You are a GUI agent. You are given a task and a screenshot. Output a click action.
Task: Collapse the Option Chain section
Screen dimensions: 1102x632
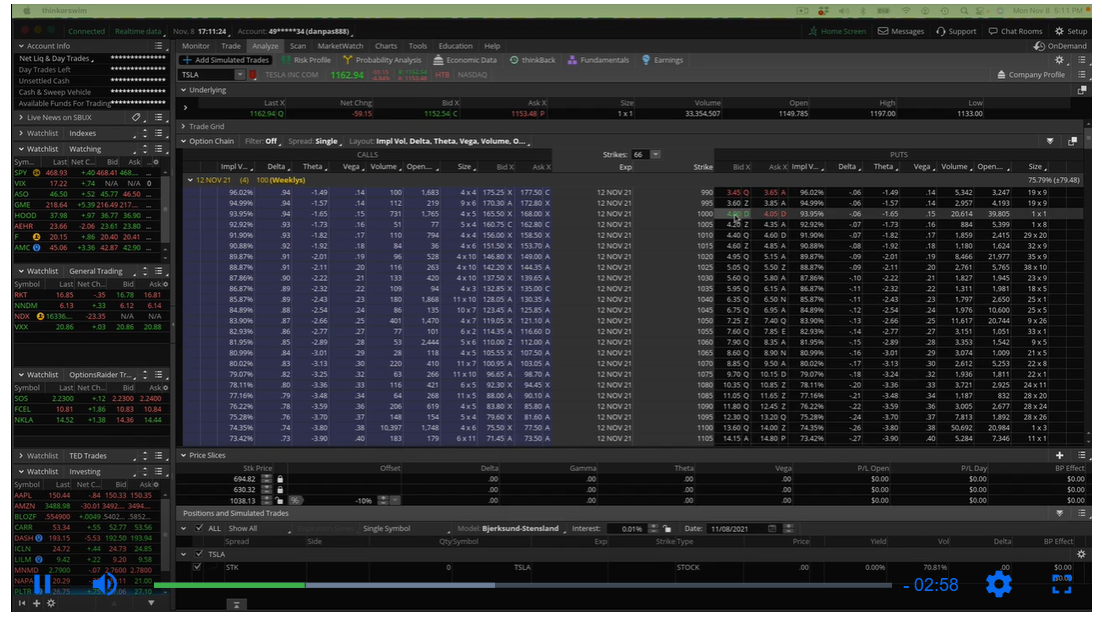[x=183, y=141]
